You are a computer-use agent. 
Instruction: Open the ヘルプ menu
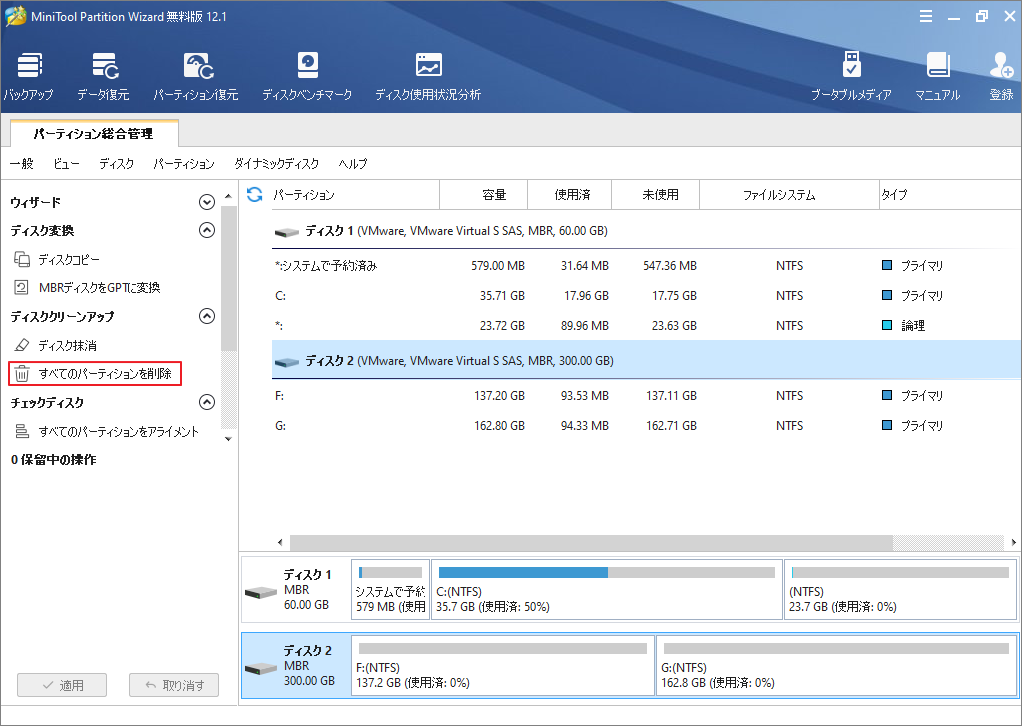353,164
